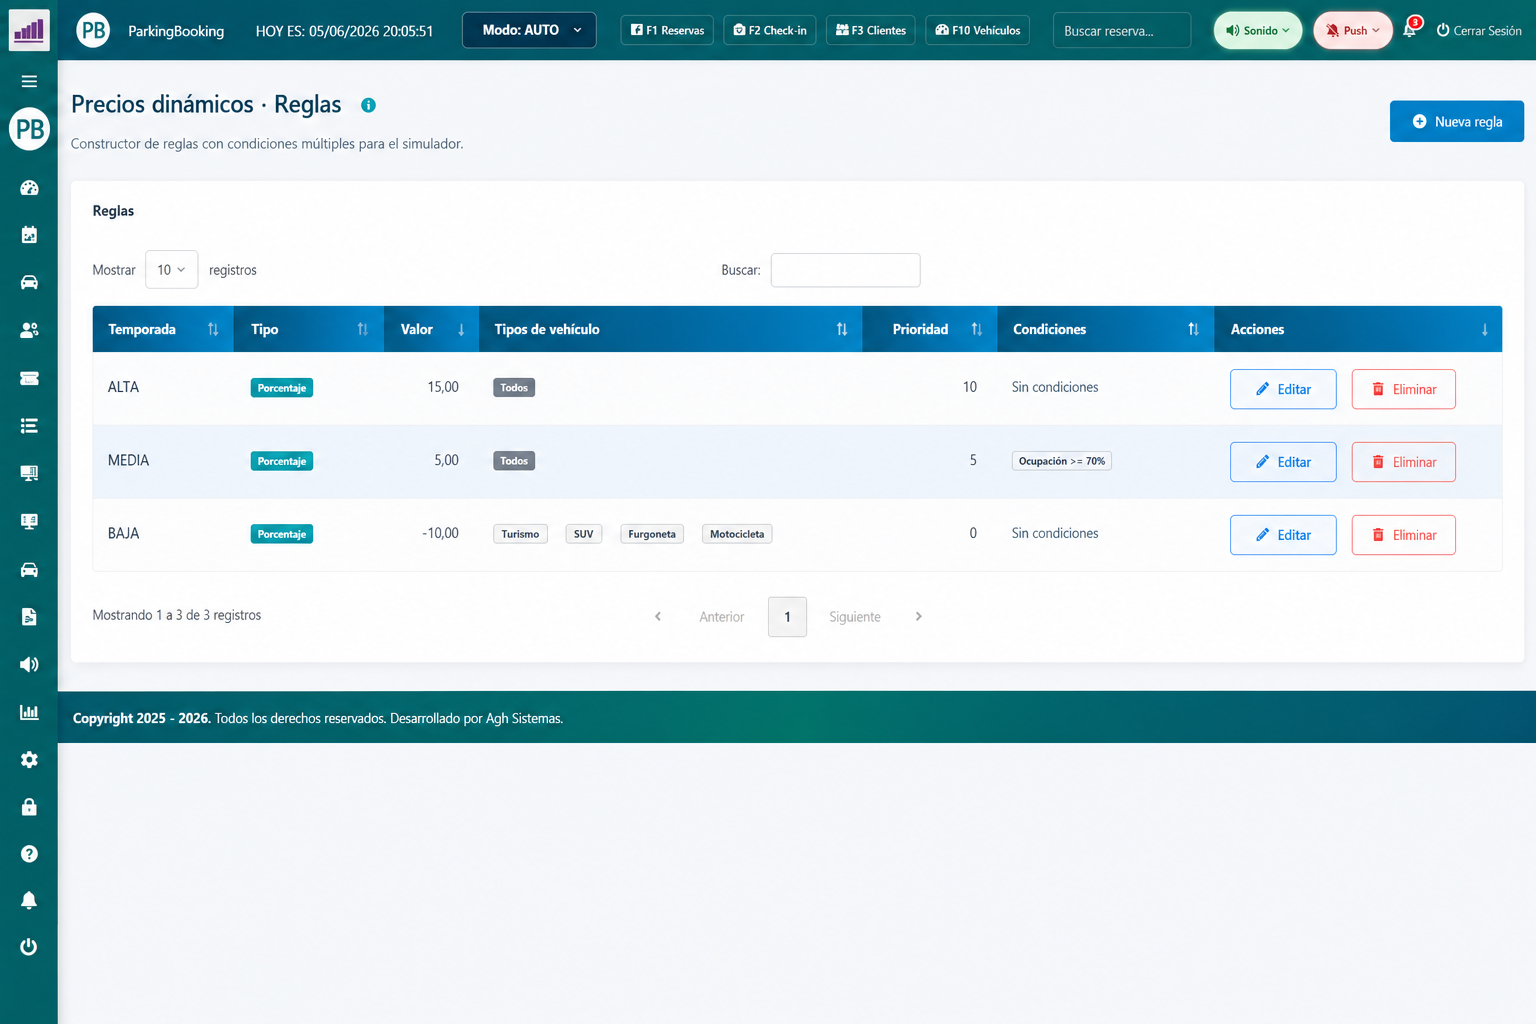
Task: Open the bar chart statistics sidebar icon
Action: click(x=29, y=712)
